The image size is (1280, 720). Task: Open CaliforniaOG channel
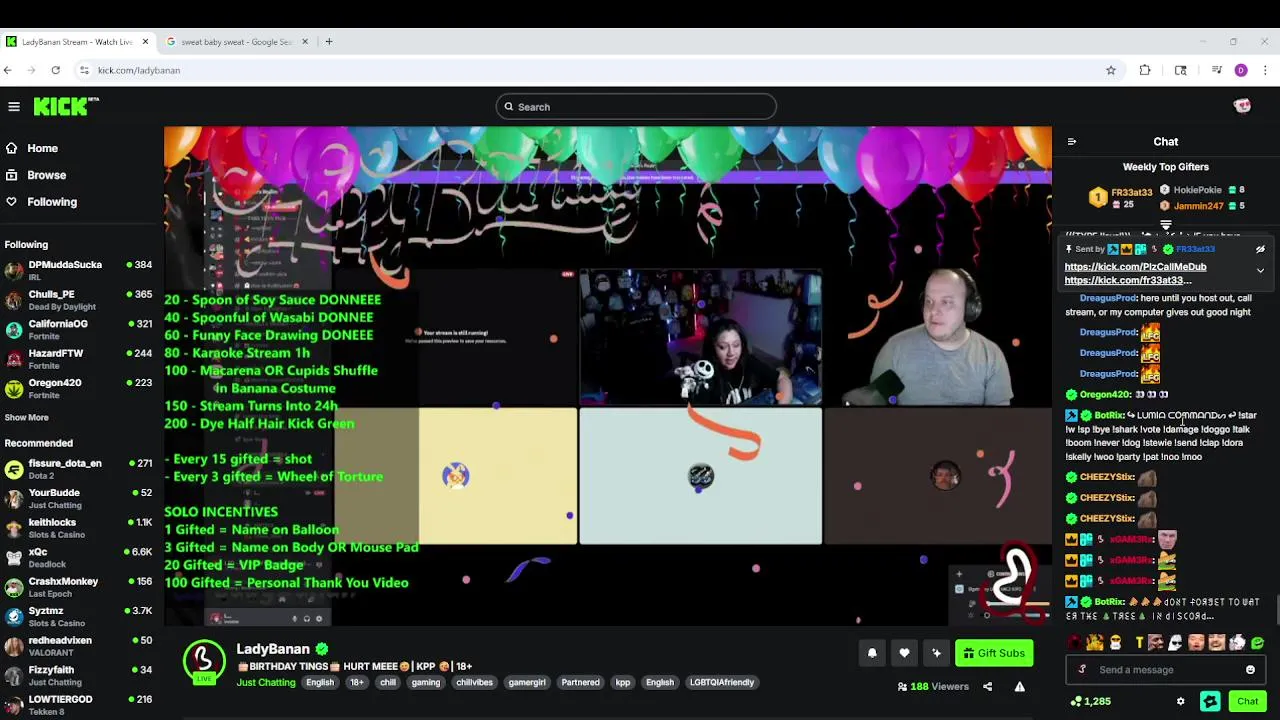pos(78,329)
